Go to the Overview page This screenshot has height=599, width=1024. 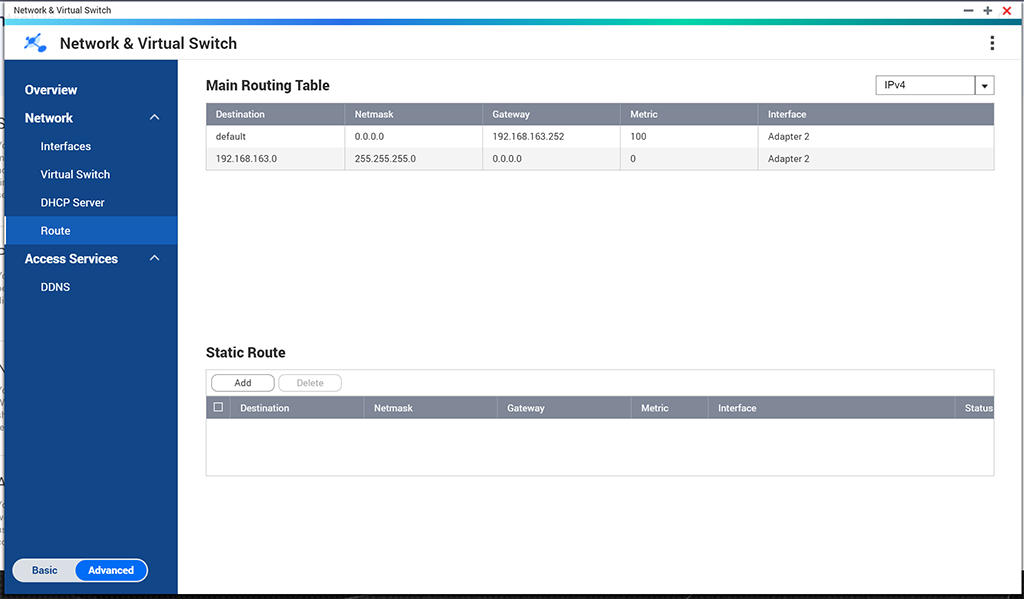coord(51,90)
